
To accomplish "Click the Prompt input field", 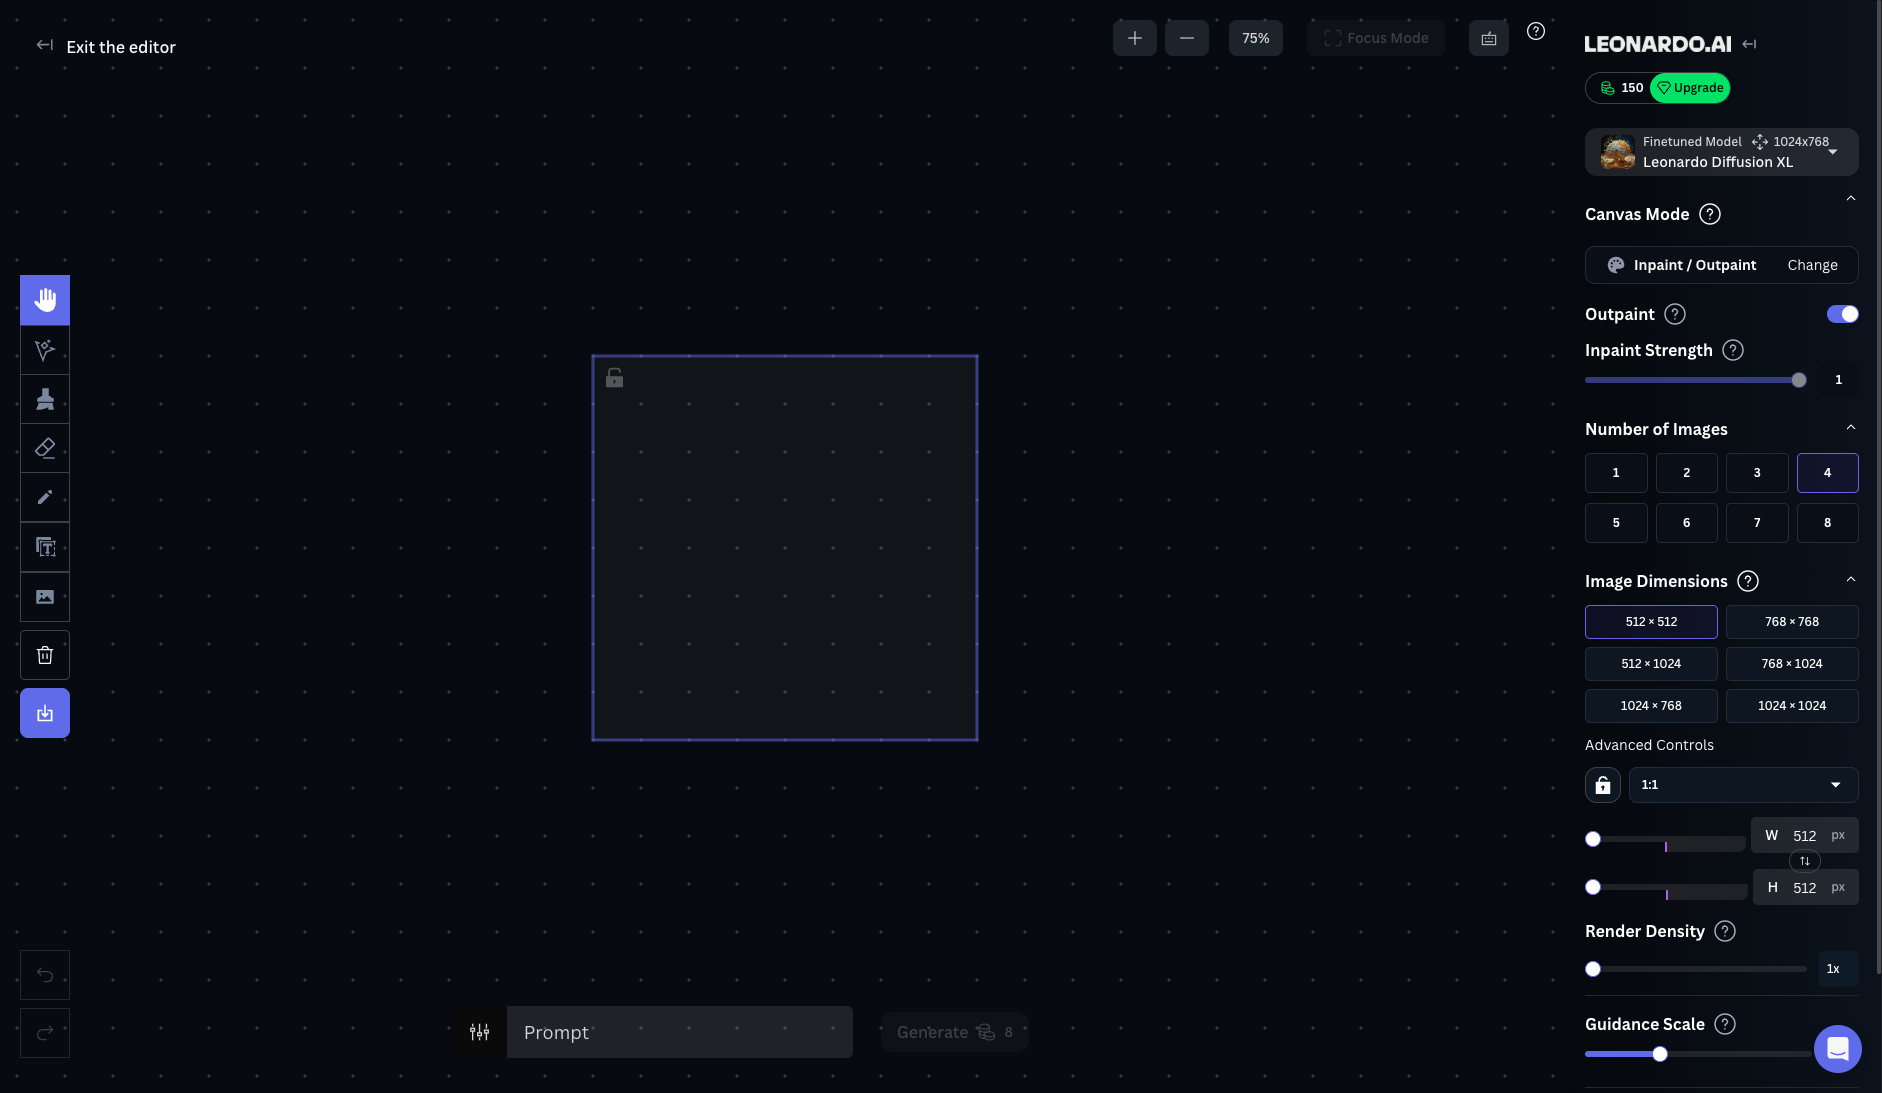I will pyautogui.click(x=680, y=1032).
